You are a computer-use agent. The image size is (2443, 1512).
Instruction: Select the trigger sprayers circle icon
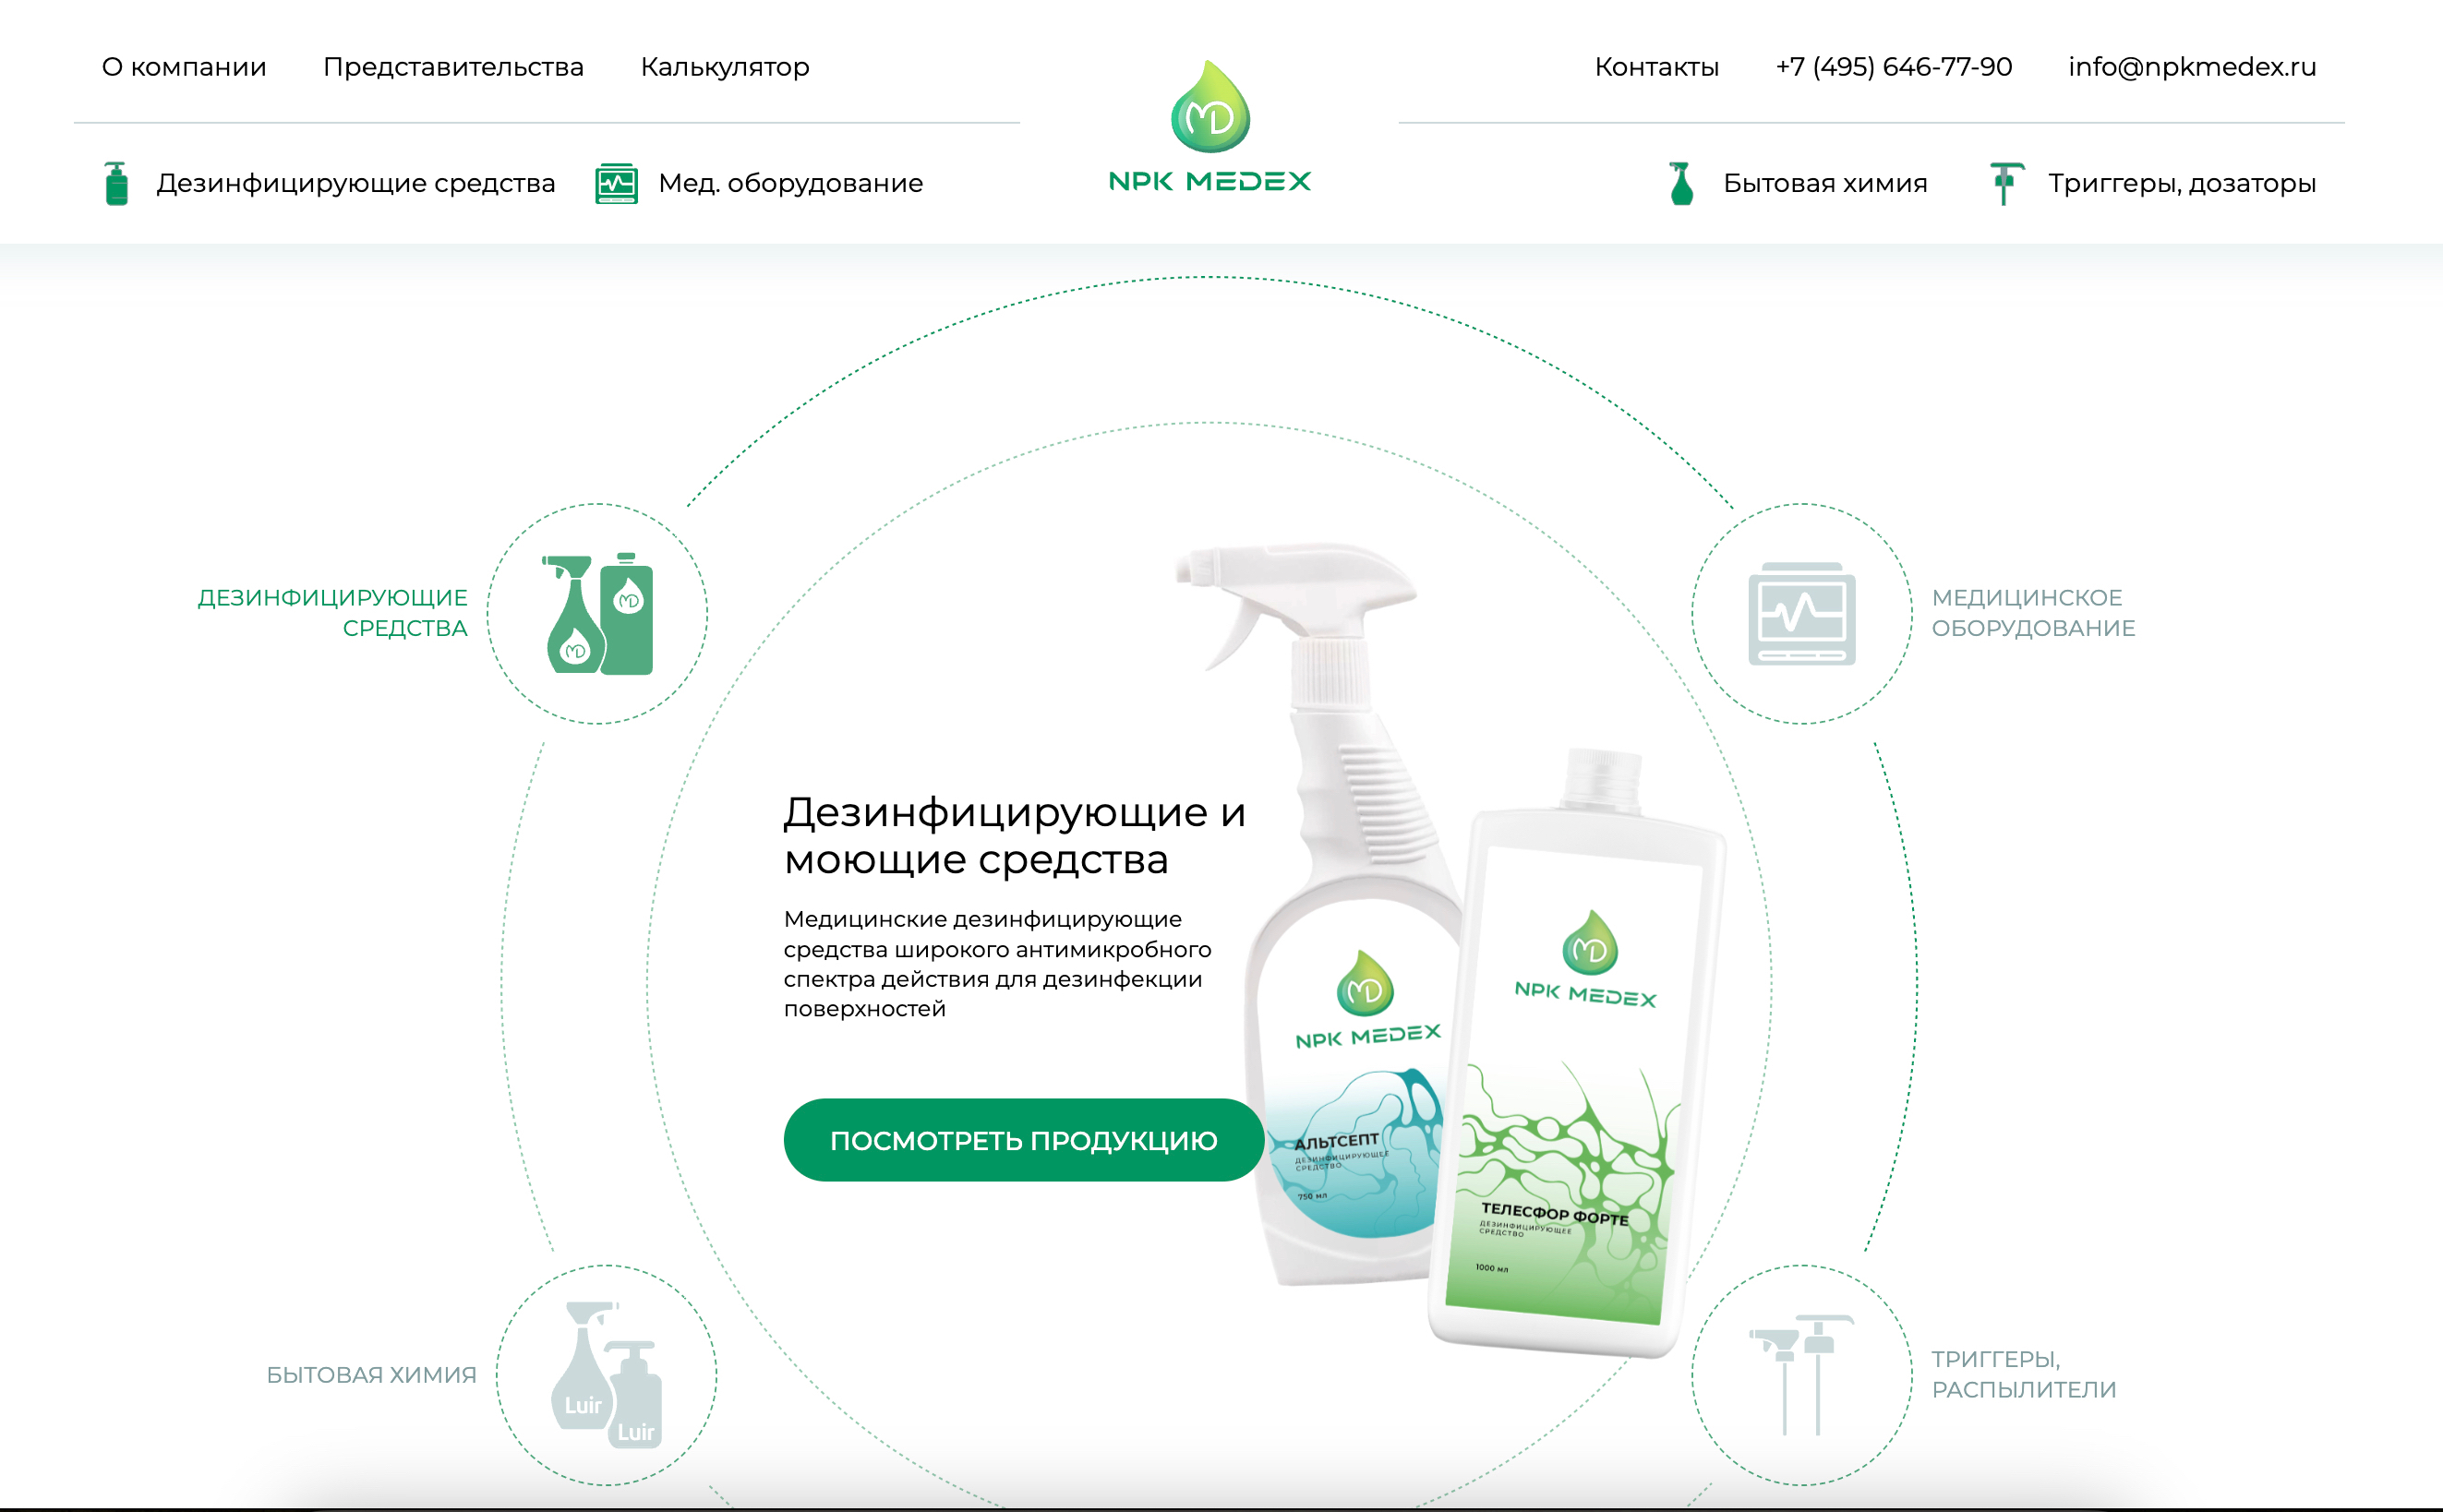pos(1802,1375)
